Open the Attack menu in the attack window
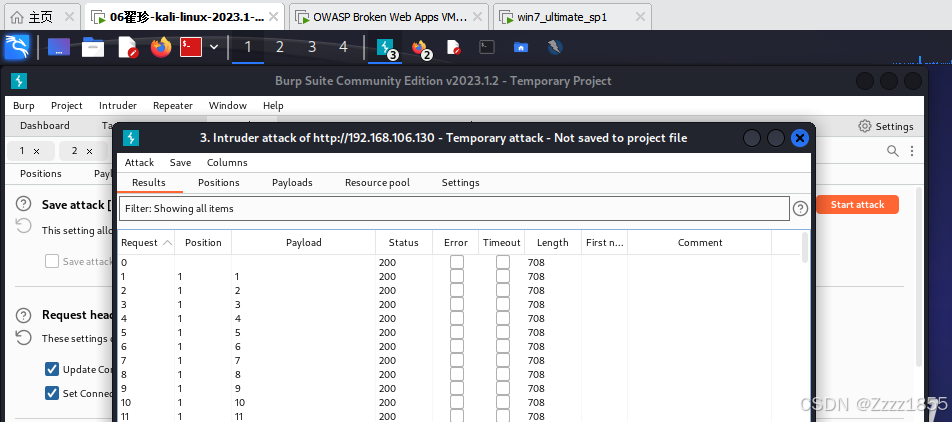 [x=140, y=163]
